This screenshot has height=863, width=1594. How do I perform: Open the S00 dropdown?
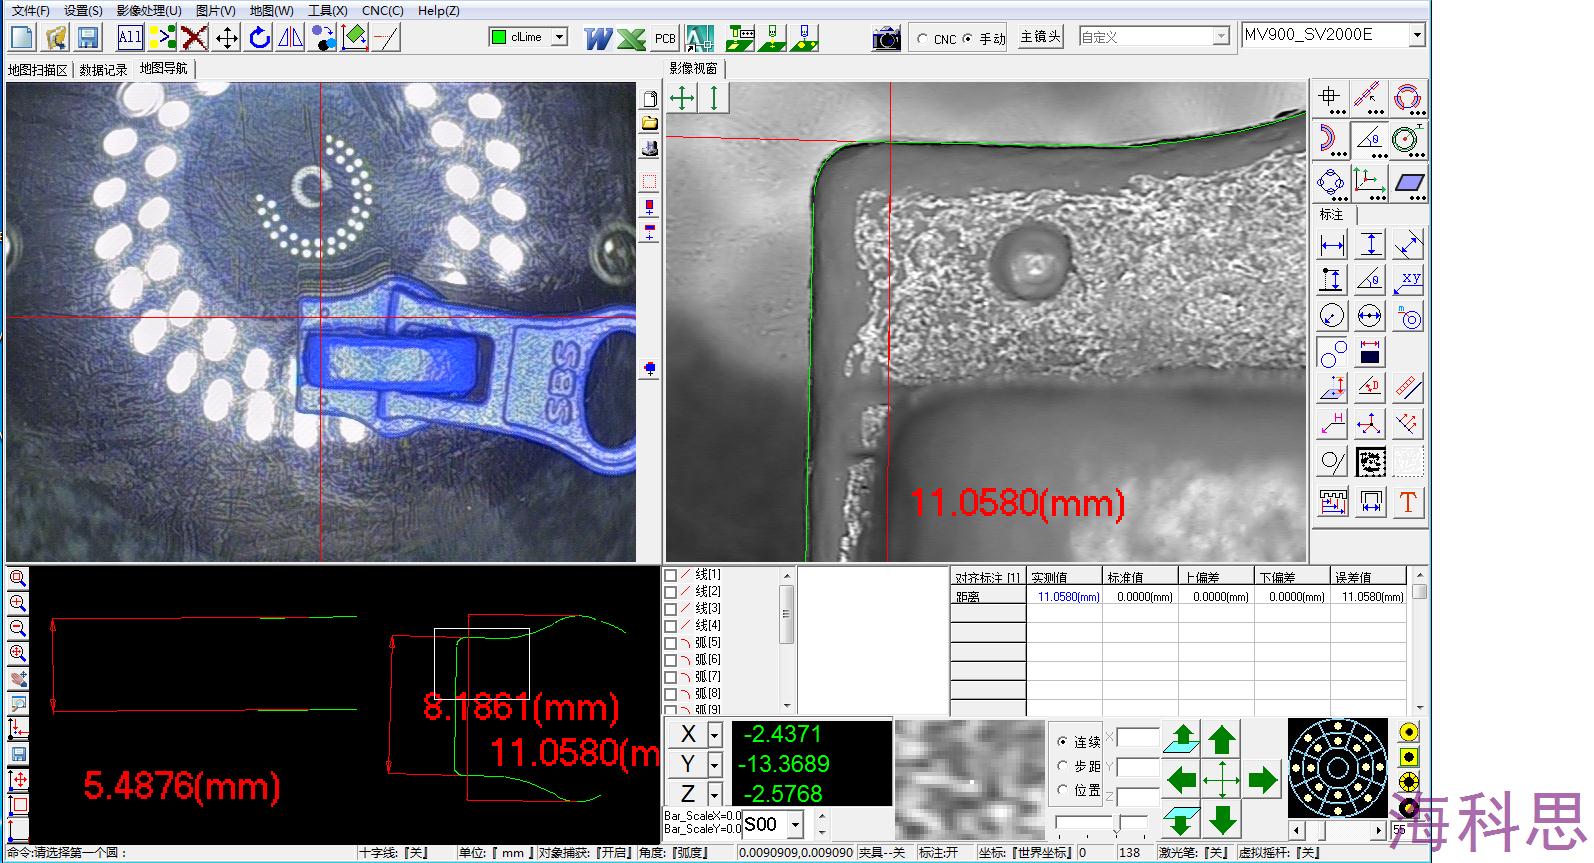pos(795,825)
